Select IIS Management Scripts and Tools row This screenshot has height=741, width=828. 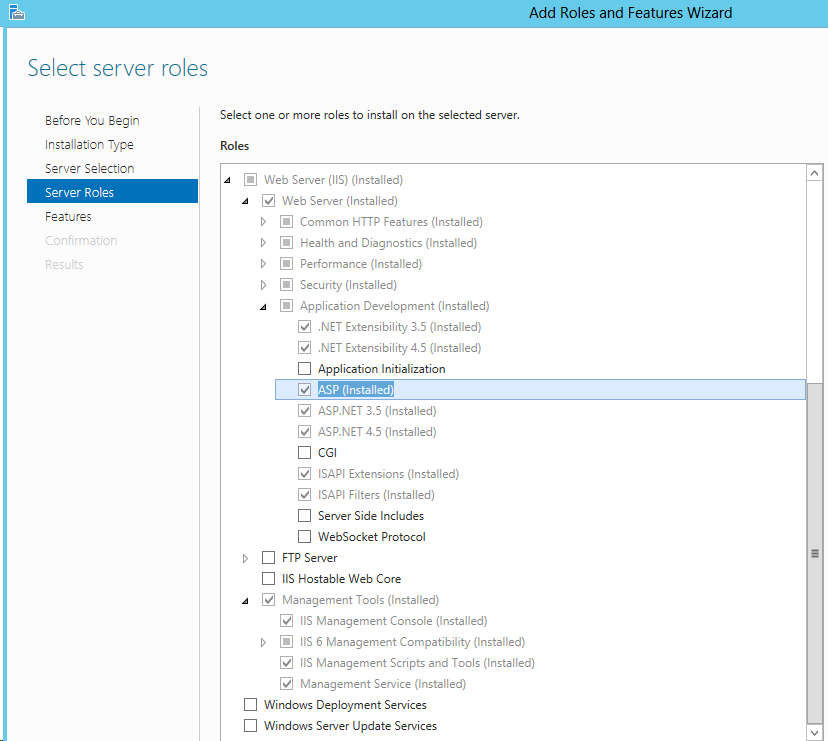tap(417, 662)
